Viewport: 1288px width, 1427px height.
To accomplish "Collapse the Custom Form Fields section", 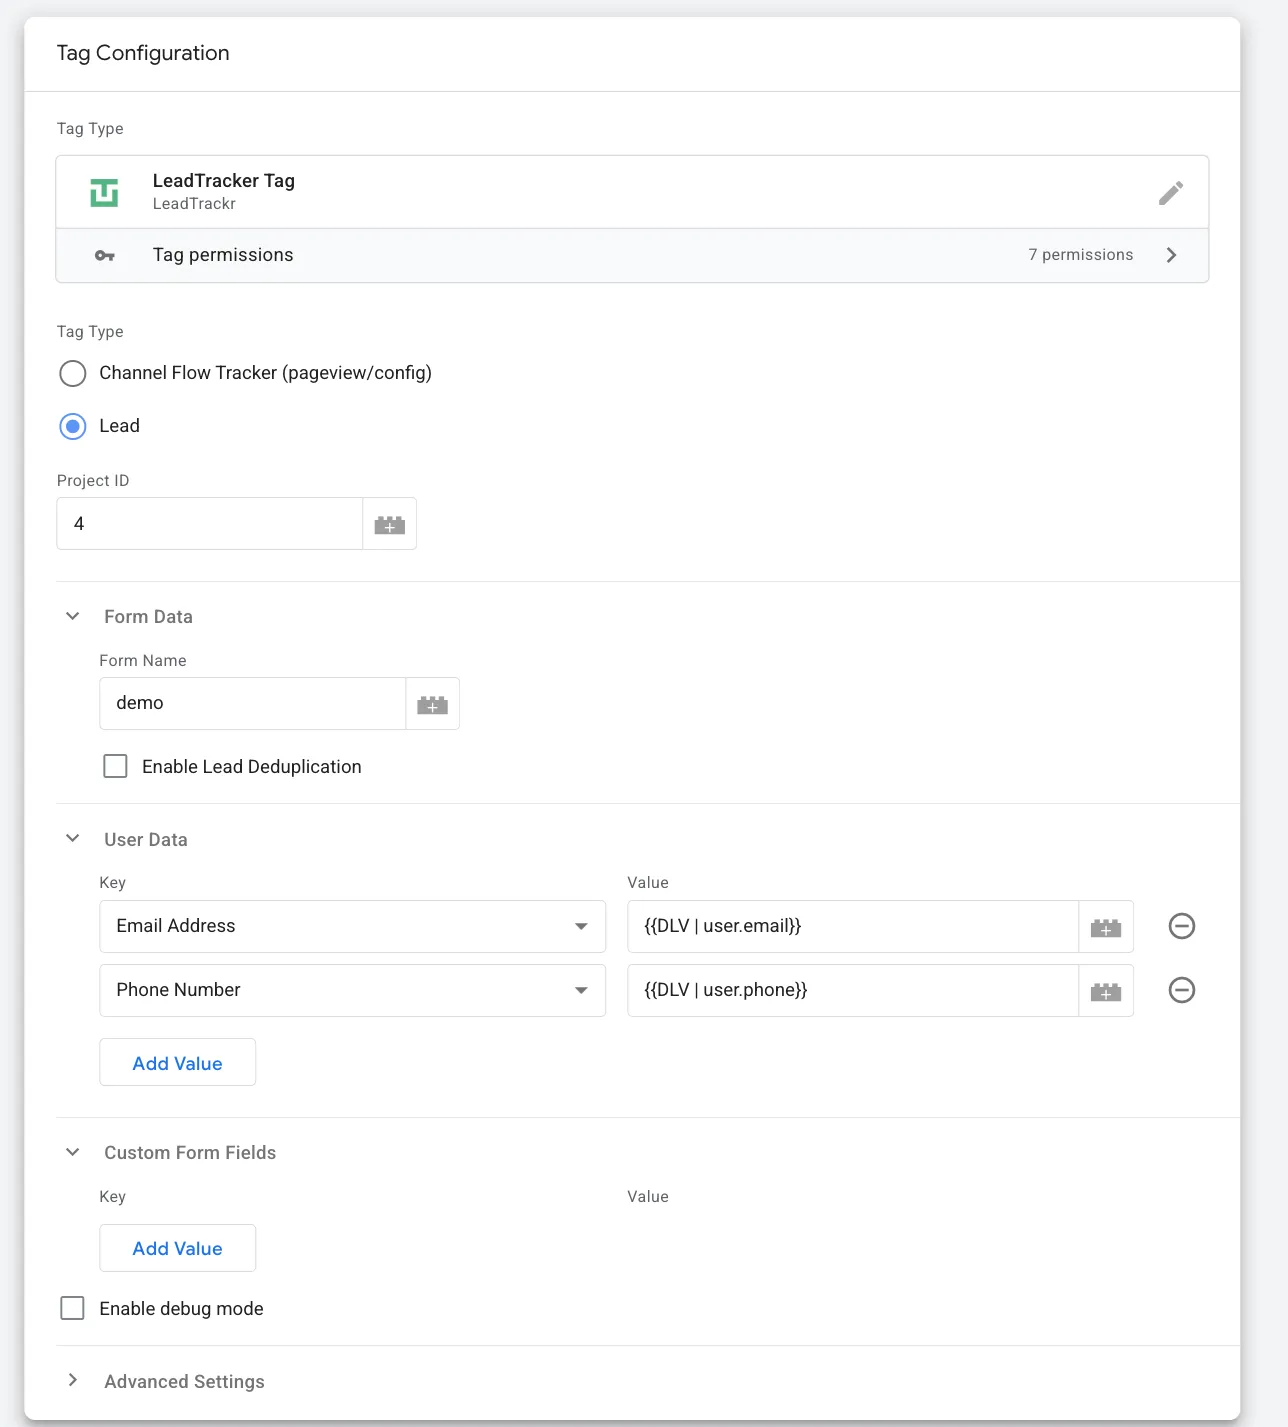I will 71,1152.
